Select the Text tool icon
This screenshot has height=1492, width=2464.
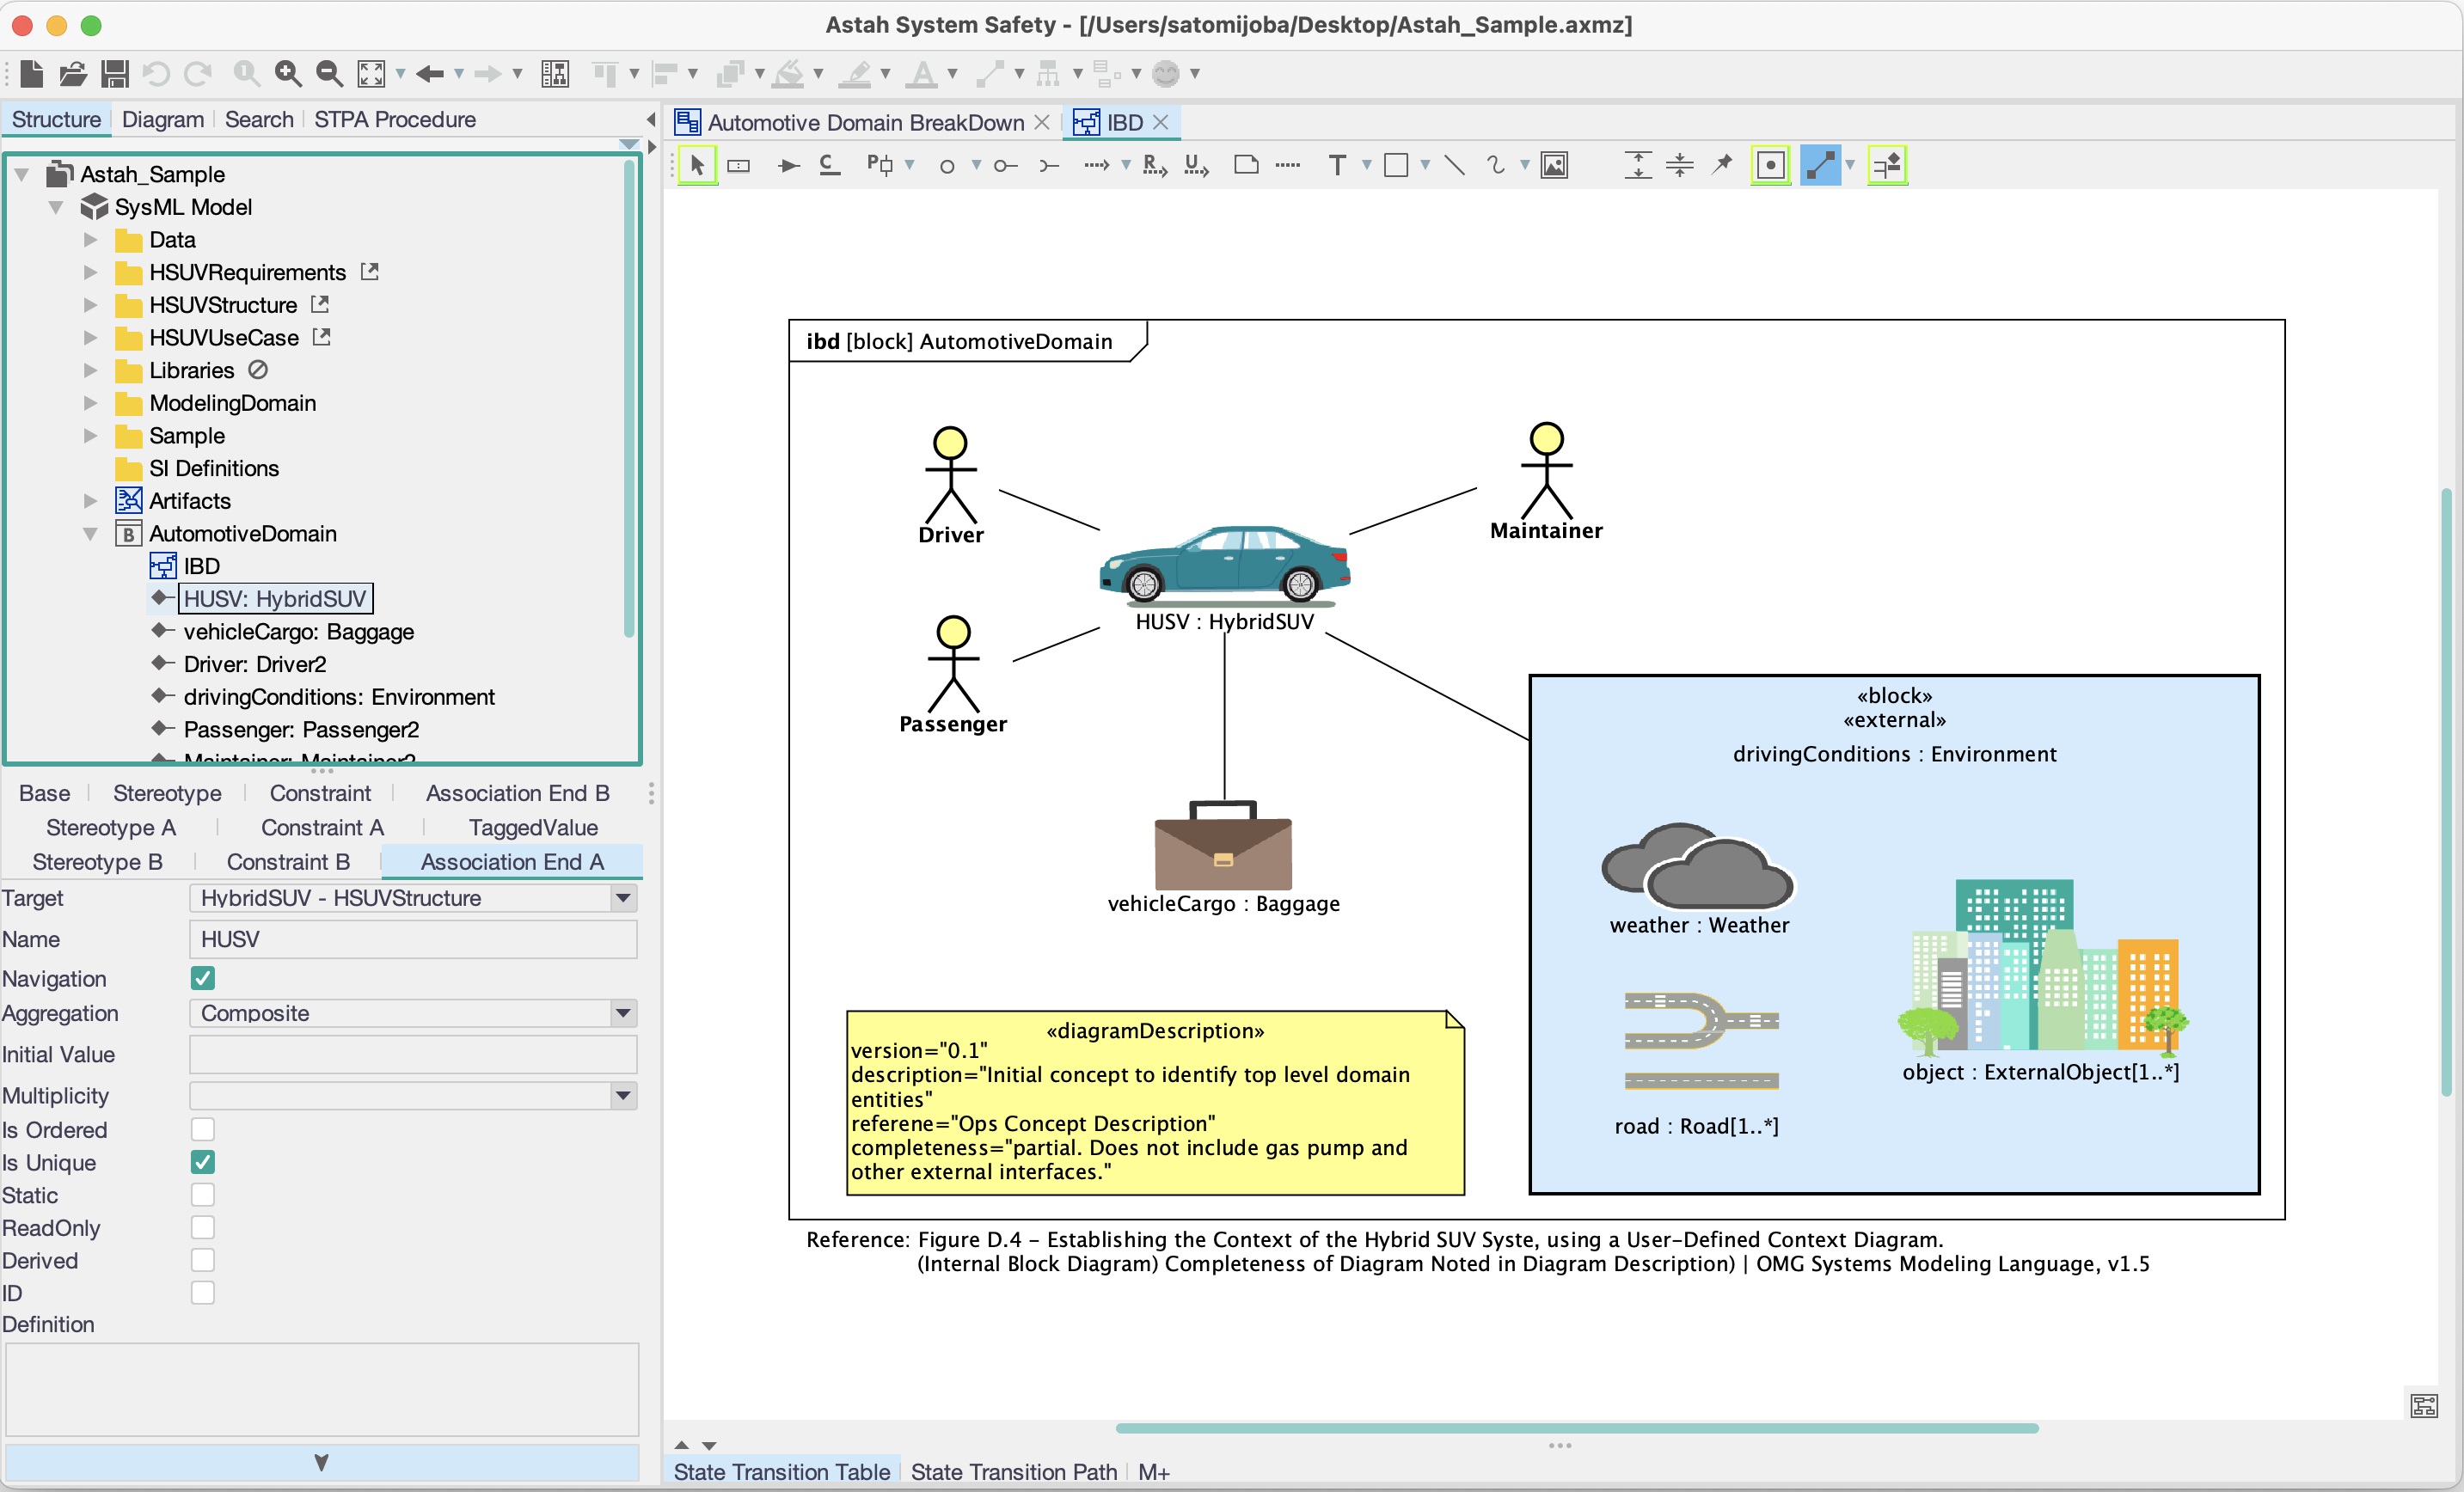(1337, 165)
